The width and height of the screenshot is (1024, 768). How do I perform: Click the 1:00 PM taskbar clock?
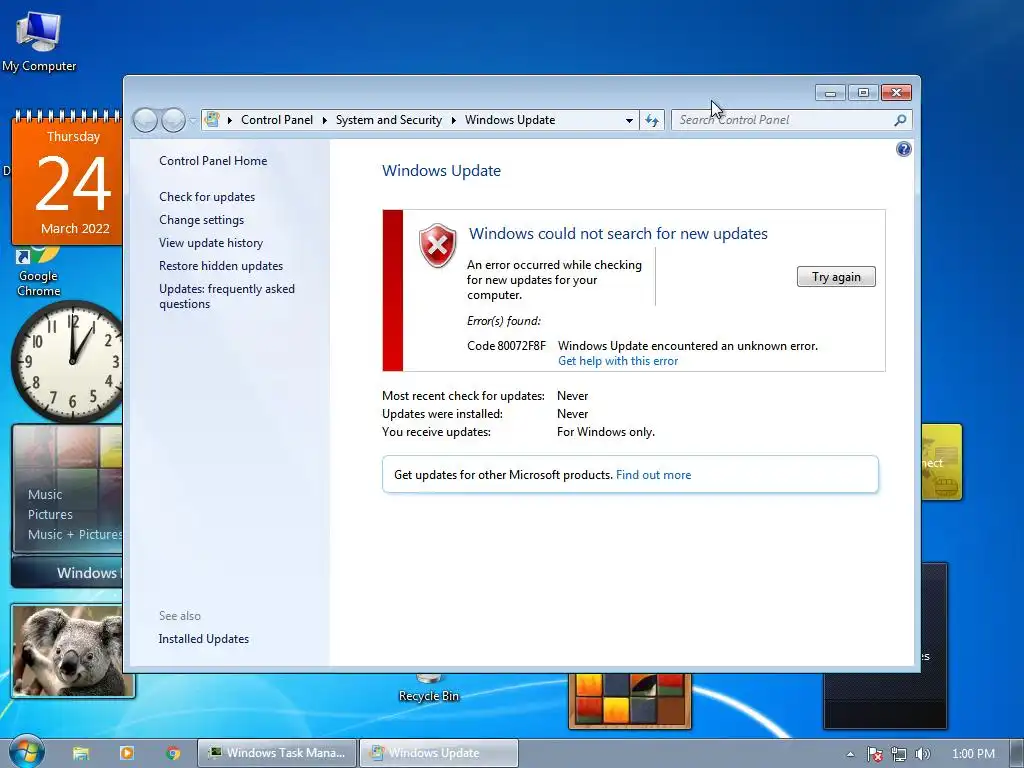(x=973, y=754)
